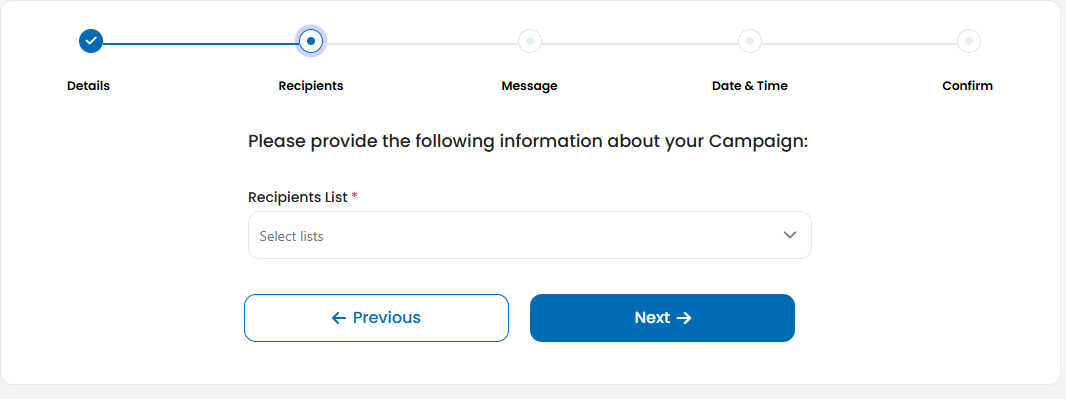The height and width of the screenshot is (399, 1066).
Task: Expand the Select lists chevron arrow
Action: pyautogui.click(x=789, y=235)
